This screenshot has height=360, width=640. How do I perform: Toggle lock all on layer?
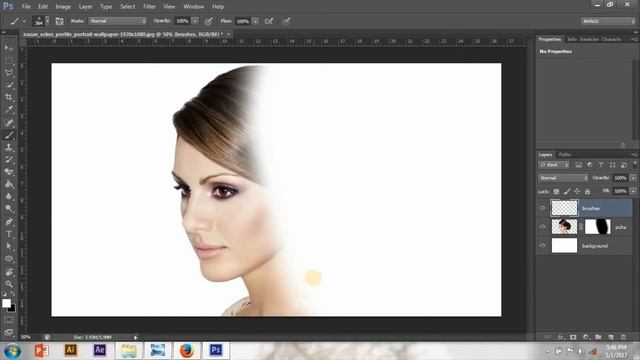pyautogui.click(x=587, y=191)
